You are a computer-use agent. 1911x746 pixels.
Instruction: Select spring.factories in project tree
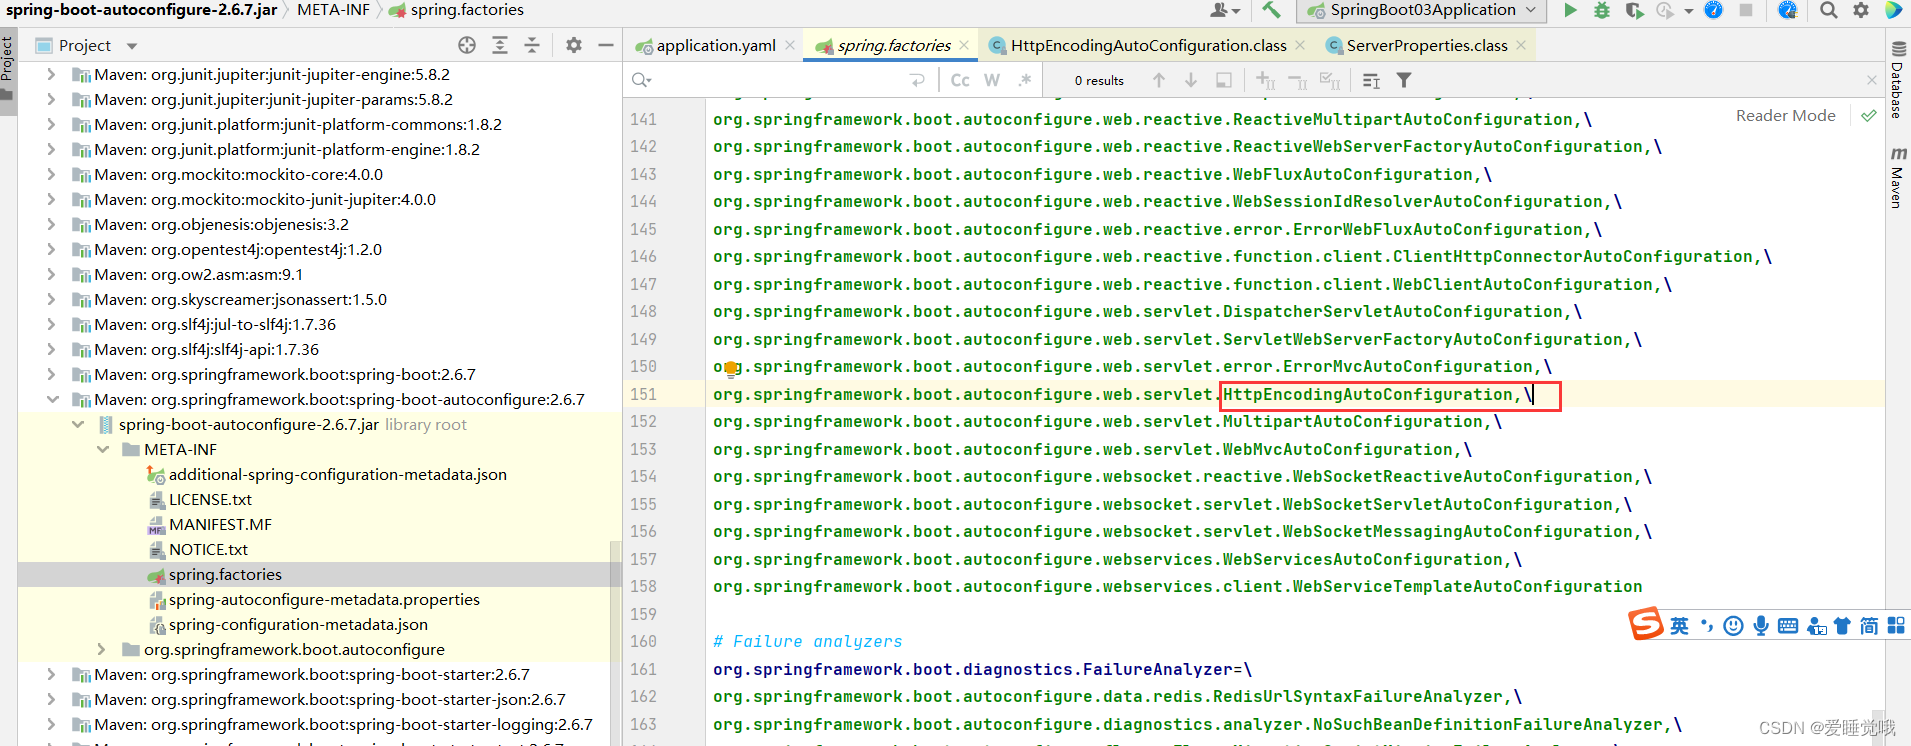[x=225, y=574]
